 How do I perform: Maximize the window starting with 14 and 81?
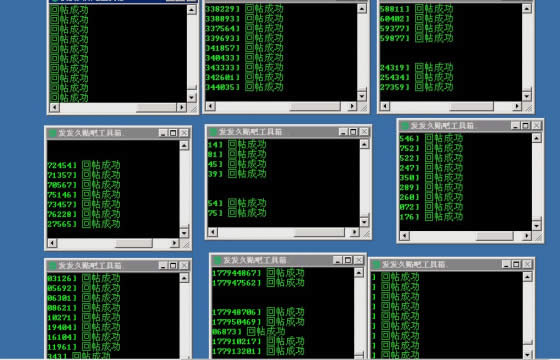click(x=353, y=132)
